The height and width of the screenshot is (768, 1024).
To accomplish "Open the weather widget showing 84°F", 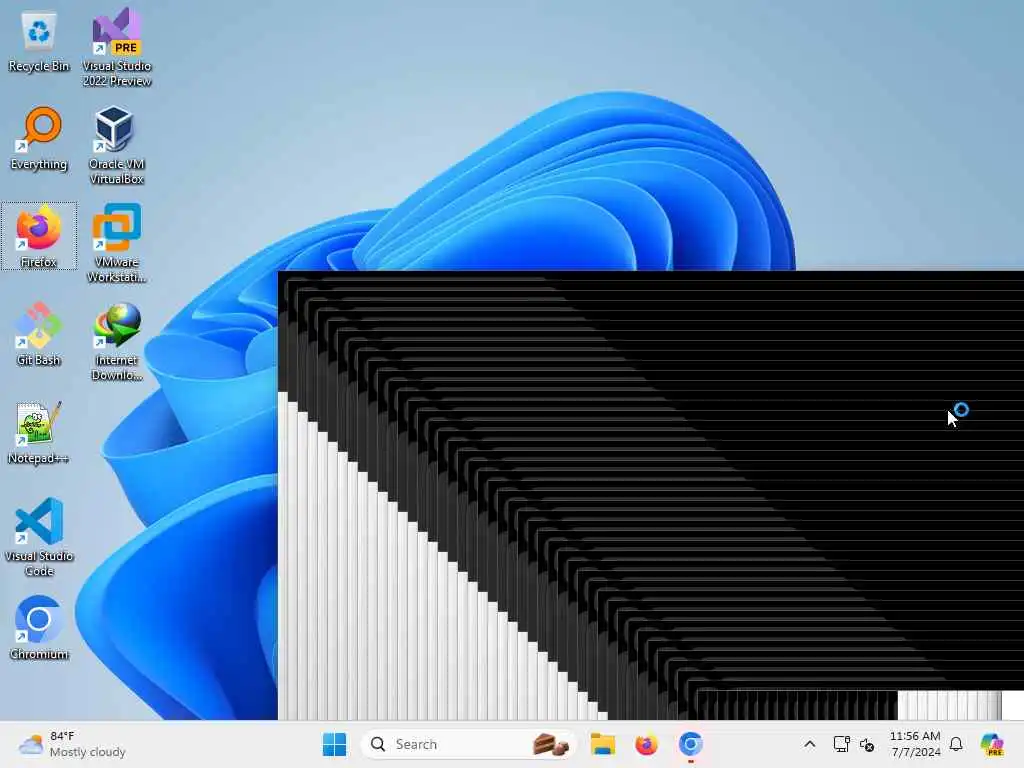I will pyautogui.click(x=72, y=744).
